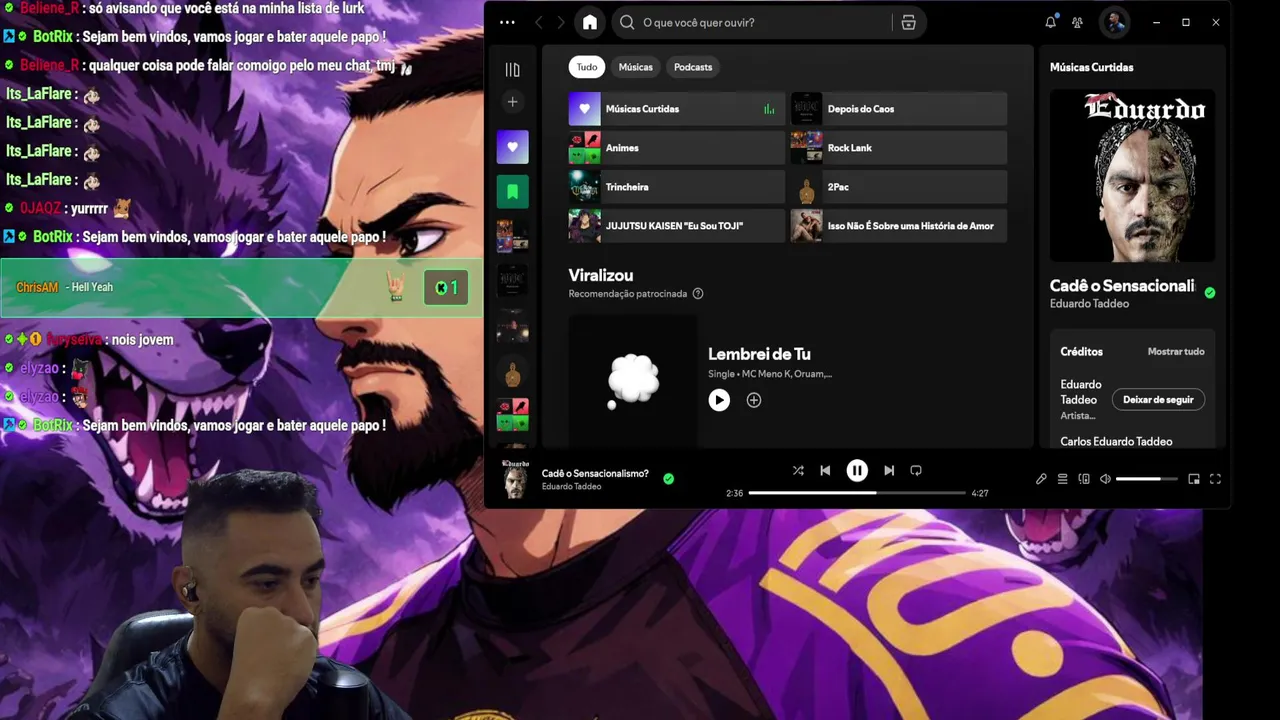Open Eduardo Taddeo artist link in the right panel

click(1089, 304)
